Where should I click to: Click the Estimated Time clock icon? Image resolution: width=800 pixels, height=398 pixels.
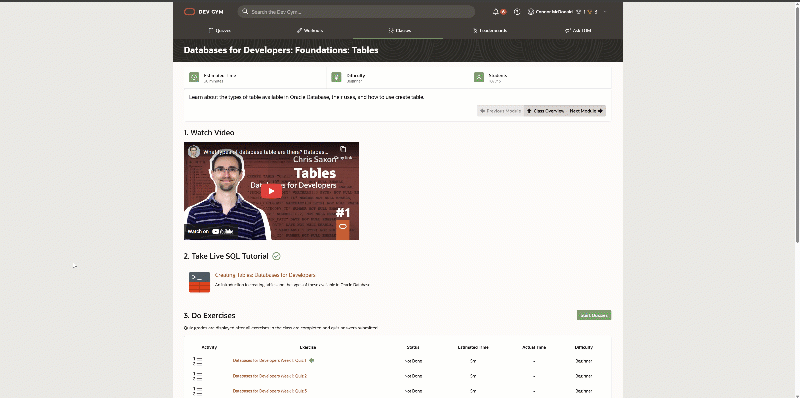pyautogui.click(x=194, y=77)
